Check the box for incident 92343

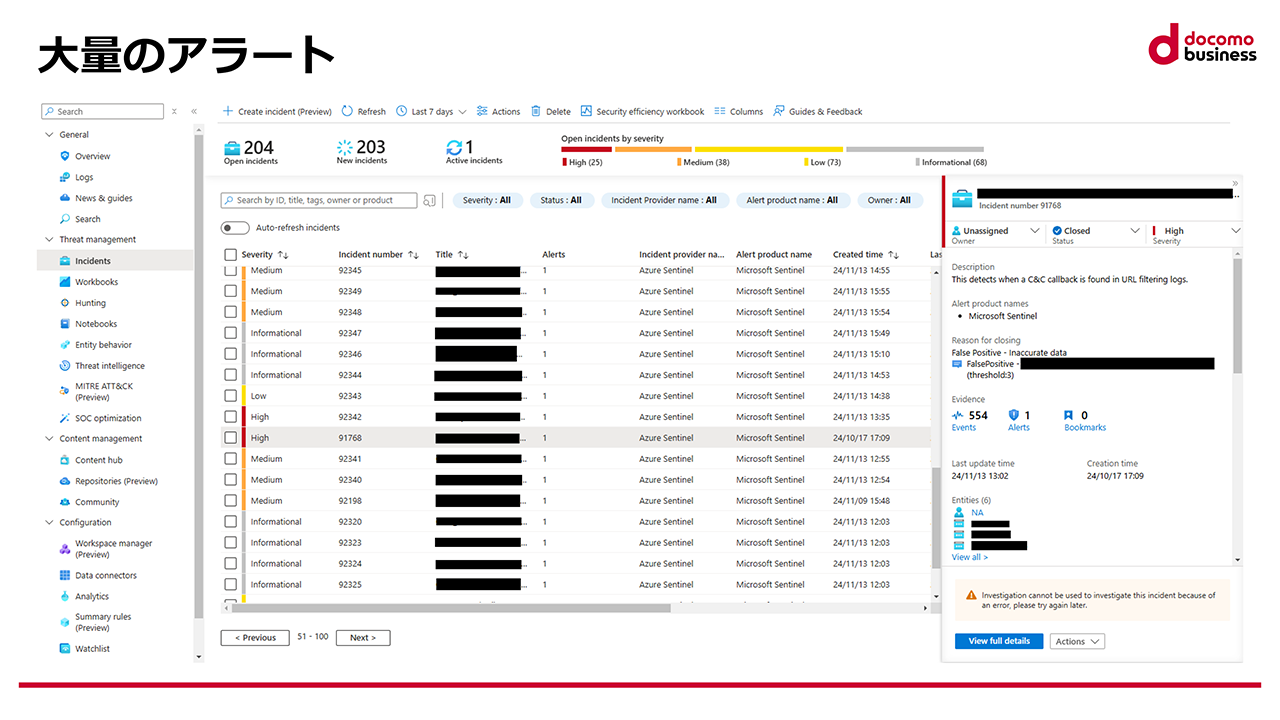[231, 396]
